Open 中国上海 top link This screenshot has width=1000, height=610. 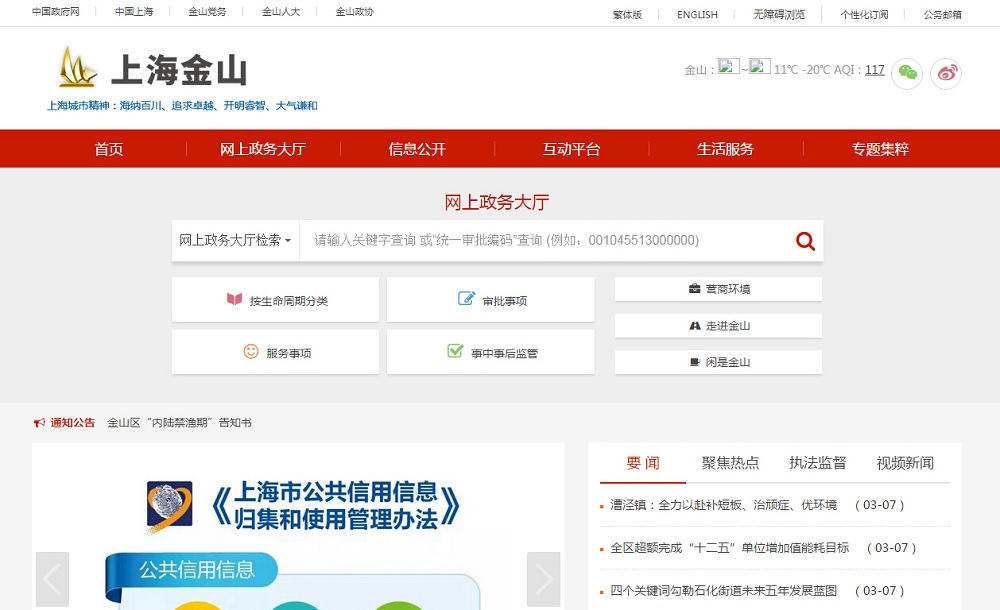pyautogui.click(x=134, y=11)
